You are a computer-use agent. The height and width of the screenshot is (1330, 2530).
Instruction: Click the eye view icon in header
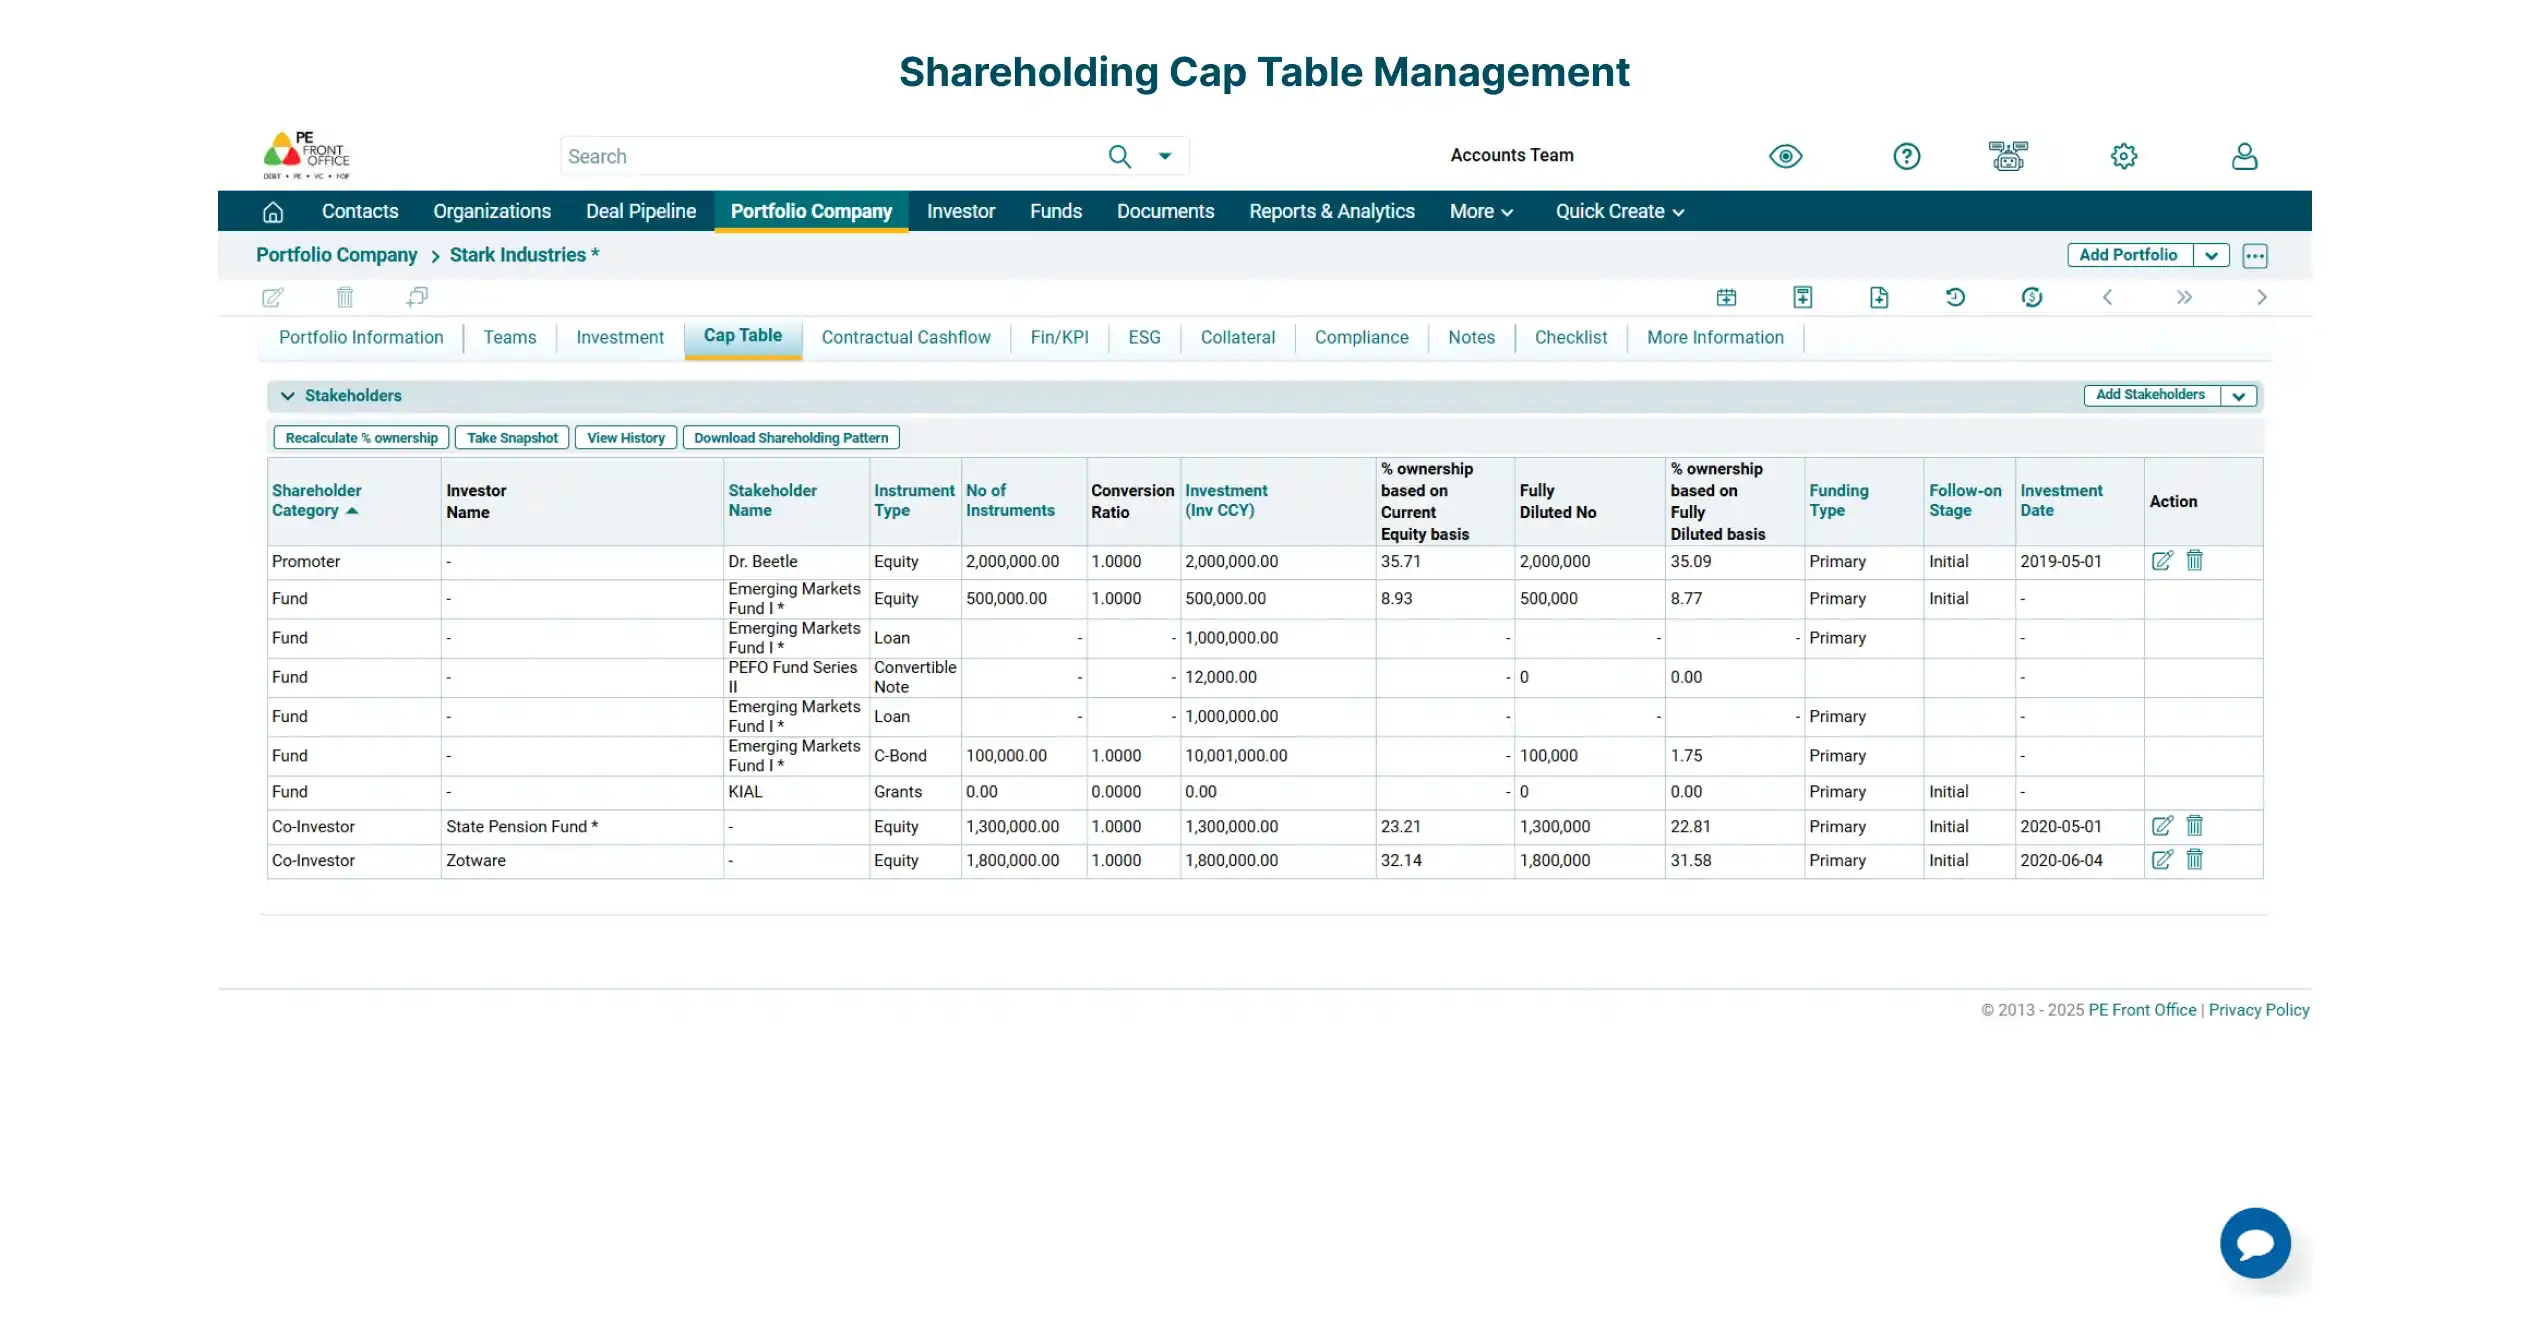coord(1785,156)
